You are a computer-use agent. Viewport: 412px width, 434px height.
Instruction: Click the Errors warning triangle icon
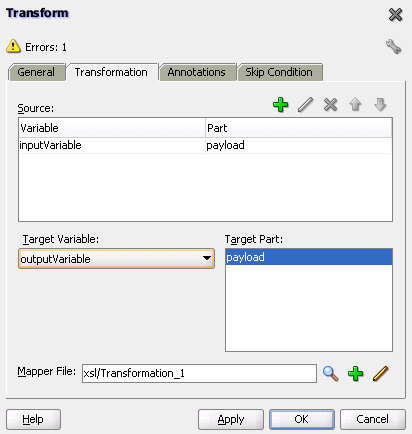[x=13, y=46]
